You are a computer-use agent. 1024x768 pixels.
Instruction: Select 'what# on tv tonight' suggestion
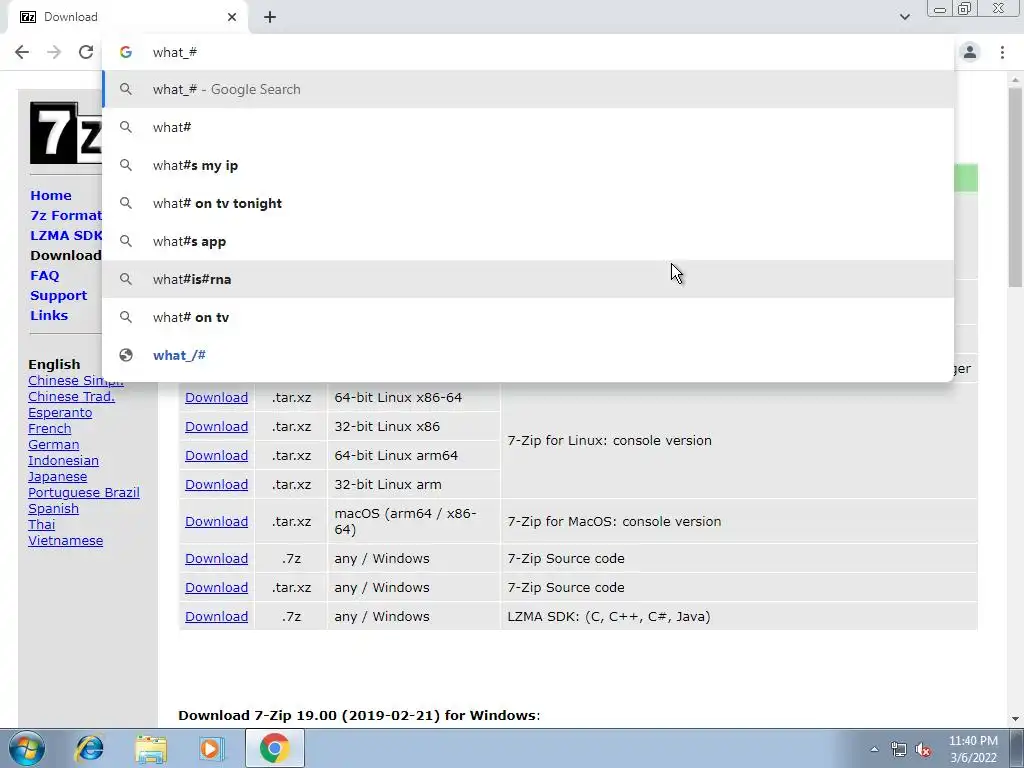528,203
